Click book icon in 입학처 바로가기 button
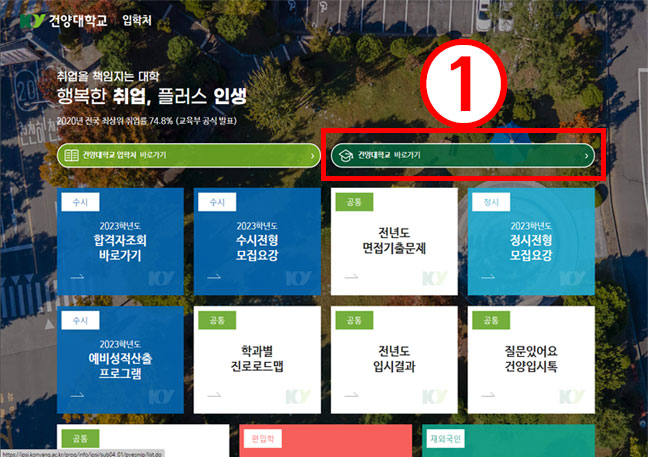 pos(71,156)
